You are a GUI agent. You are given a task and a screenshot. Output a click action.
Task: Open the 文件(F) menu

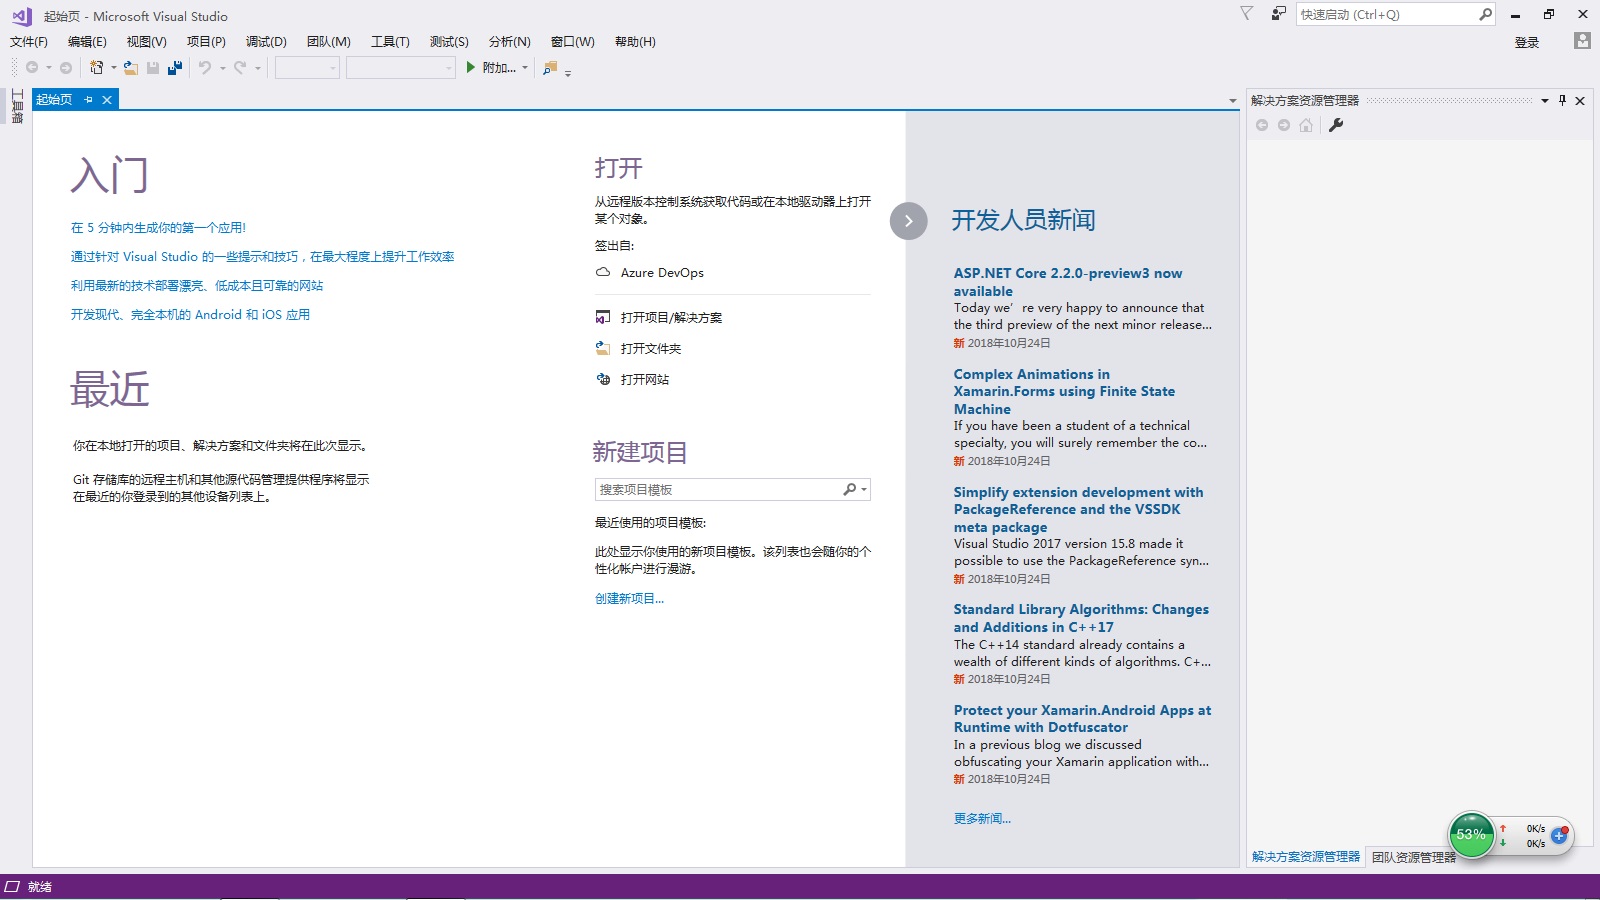coord(29,41)
